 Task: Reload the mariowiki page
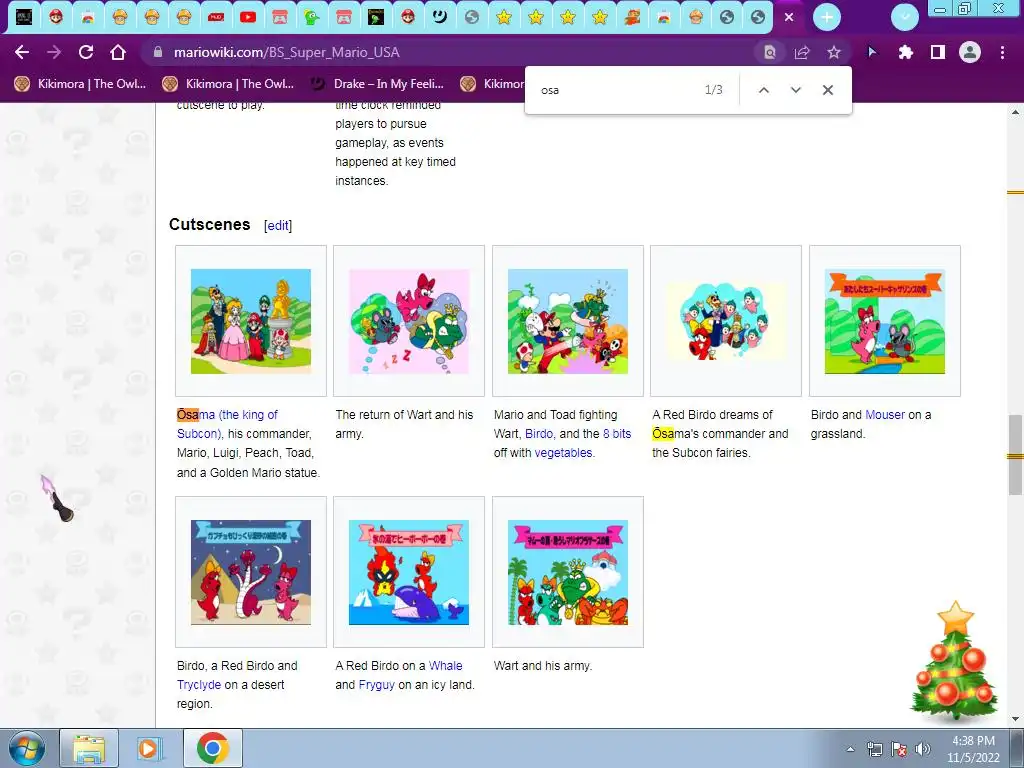[86, 52]
